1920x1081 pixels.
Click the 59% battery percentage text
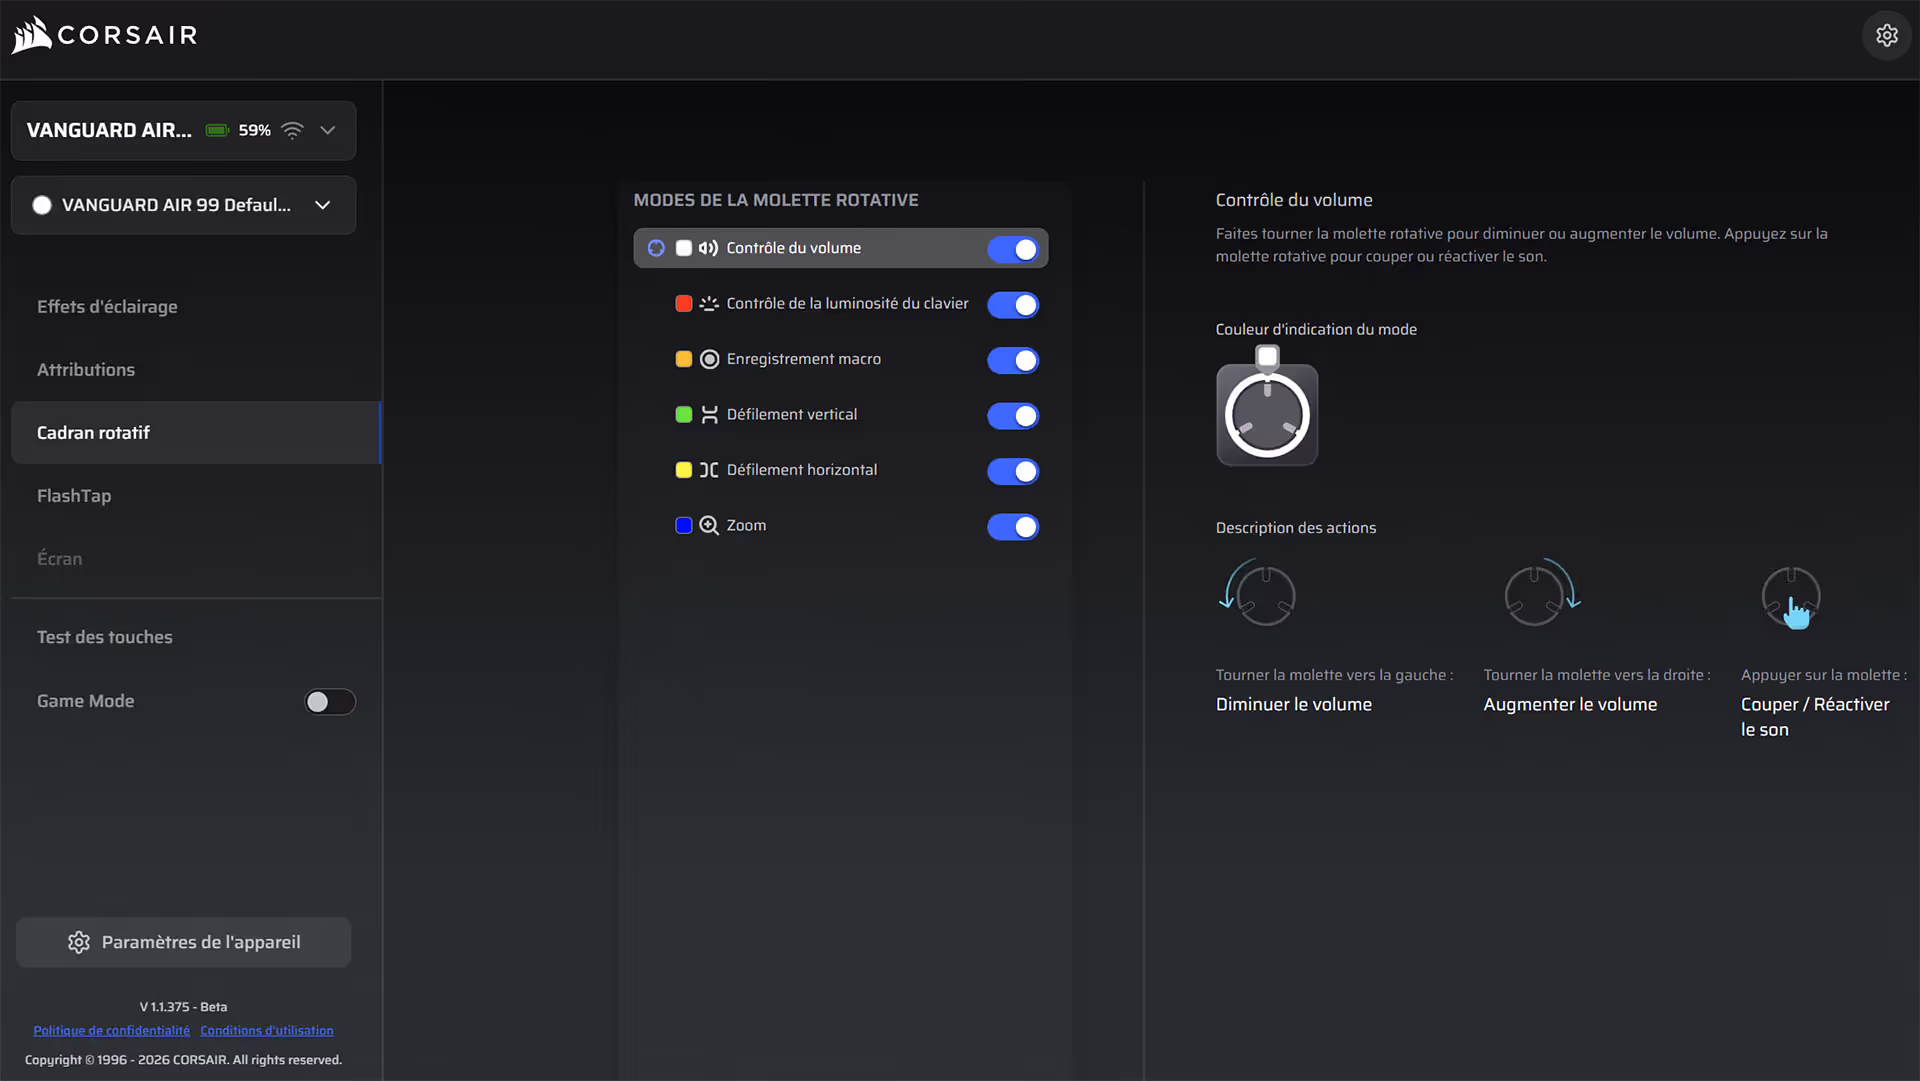point(255,130)
